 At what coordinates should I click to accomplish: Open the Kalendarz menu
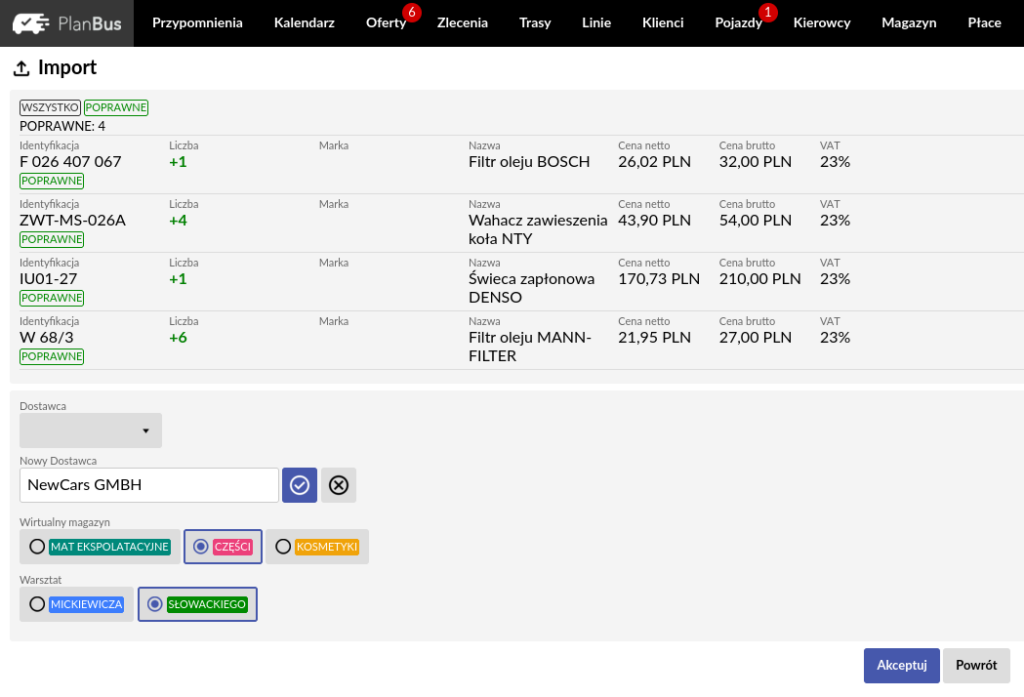pyautogui.click(x=304, y=23)
